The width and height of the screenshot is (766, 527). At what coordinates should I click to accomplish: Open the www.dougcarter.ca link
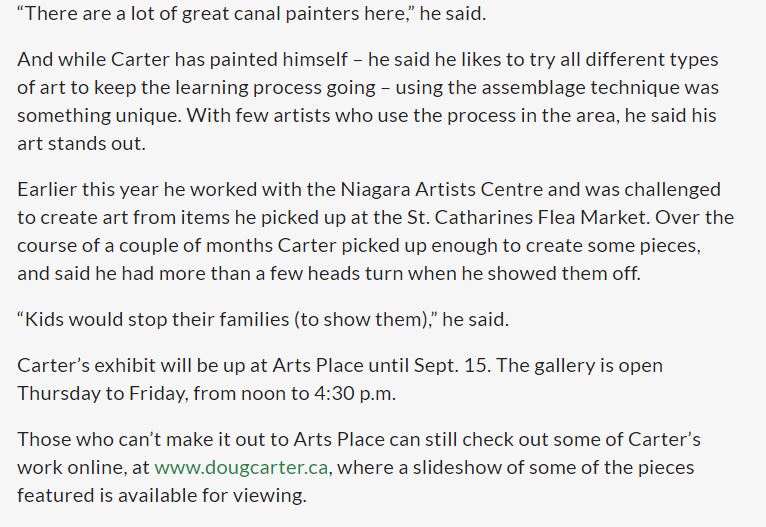tap(242, 467)
